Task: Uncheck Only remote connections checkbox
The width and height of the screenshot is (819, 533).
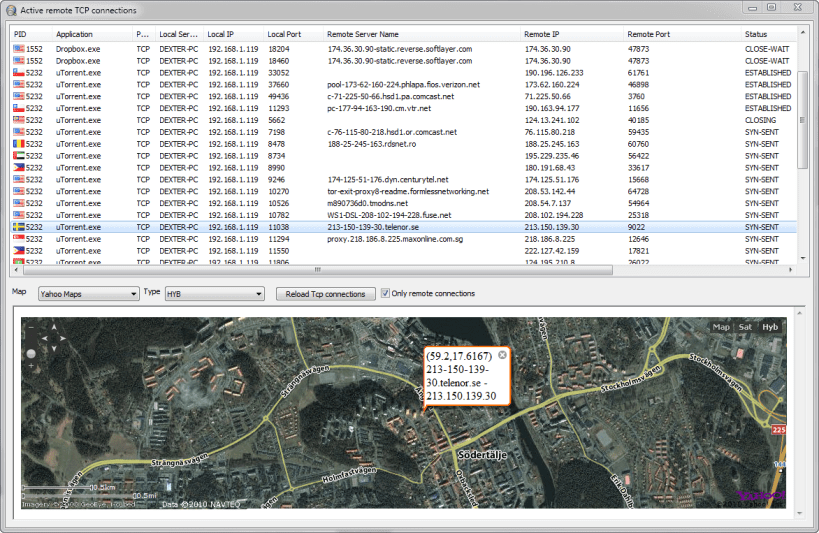Action: click(x=386, y=294)
